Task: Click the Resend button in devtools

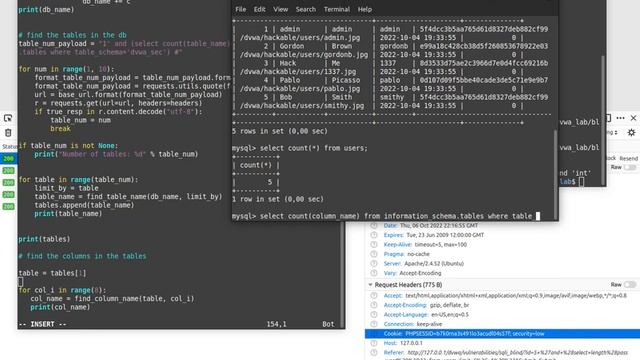Action: point(629,158)
